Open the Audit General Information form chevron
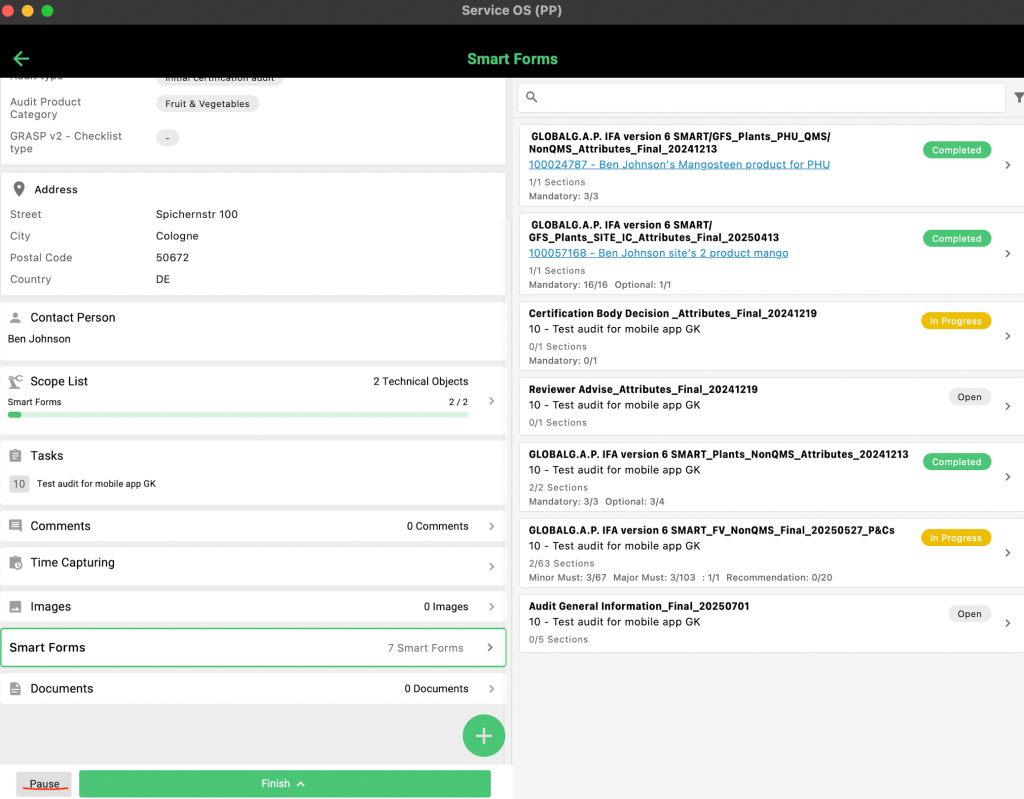The width and height of the screenshot is (1024, 799). pos(1007,623)
